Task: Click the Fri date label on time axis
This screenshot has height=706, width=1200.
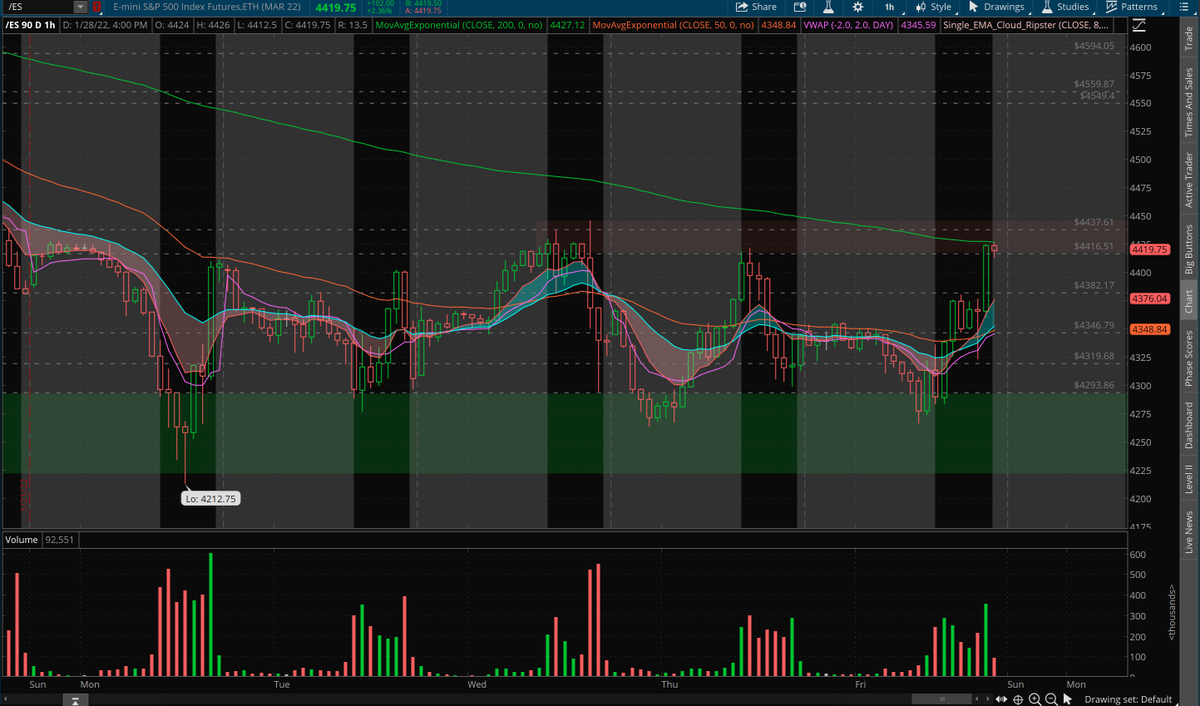Action: click(860, 685)
